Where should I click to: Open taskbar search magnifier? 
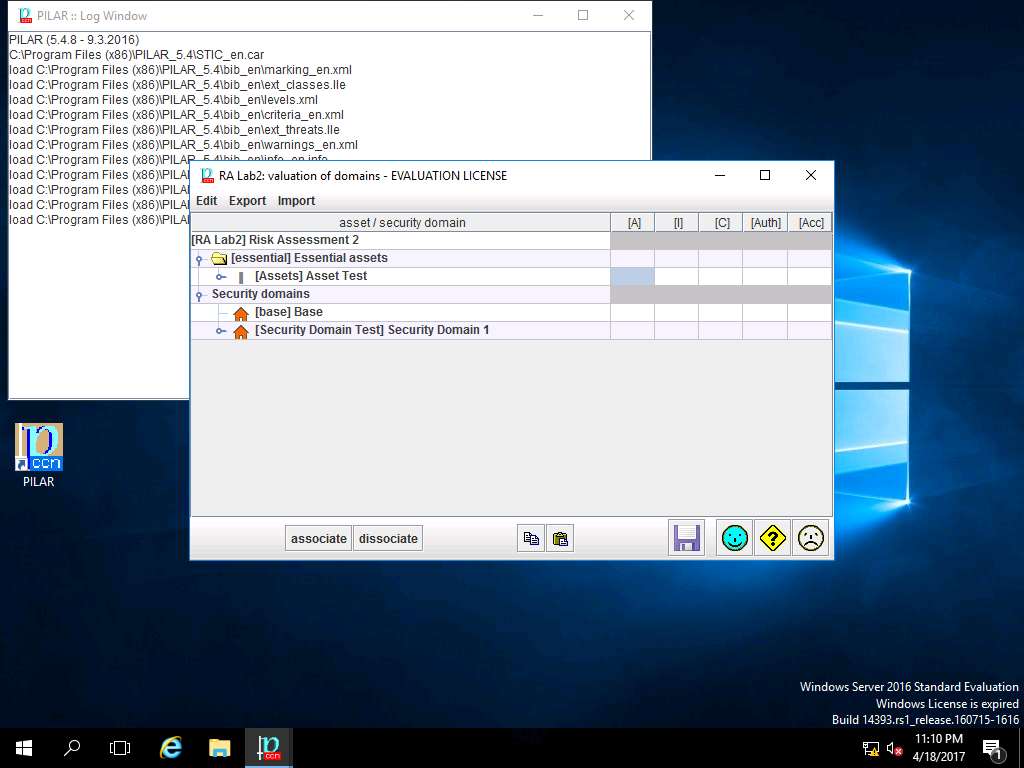point(72,748)
